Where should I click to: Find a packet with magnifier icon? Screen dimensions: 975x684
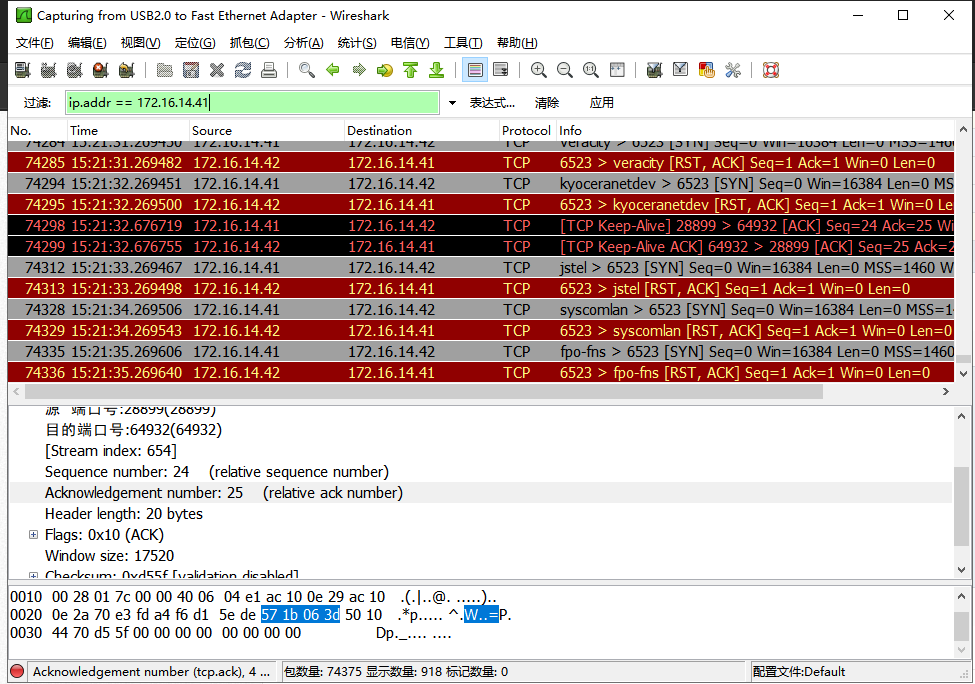click(x=307, y=70)
